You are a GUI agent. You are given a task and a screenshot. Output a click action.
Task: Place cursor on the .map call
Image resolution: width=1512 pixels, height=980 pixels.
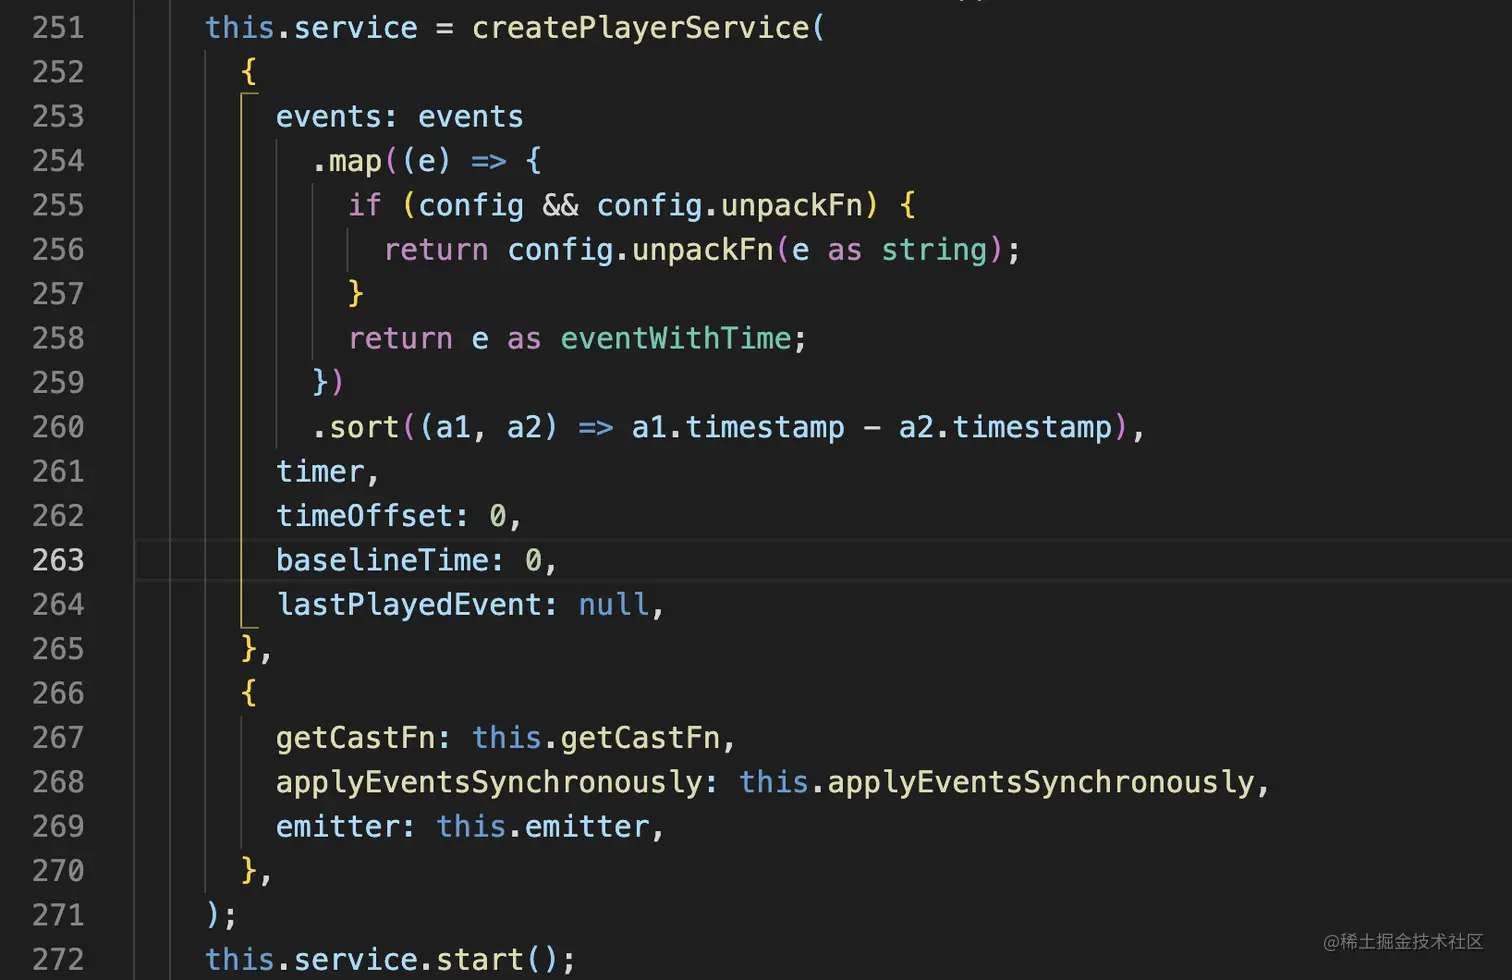[x=347, y=161]
